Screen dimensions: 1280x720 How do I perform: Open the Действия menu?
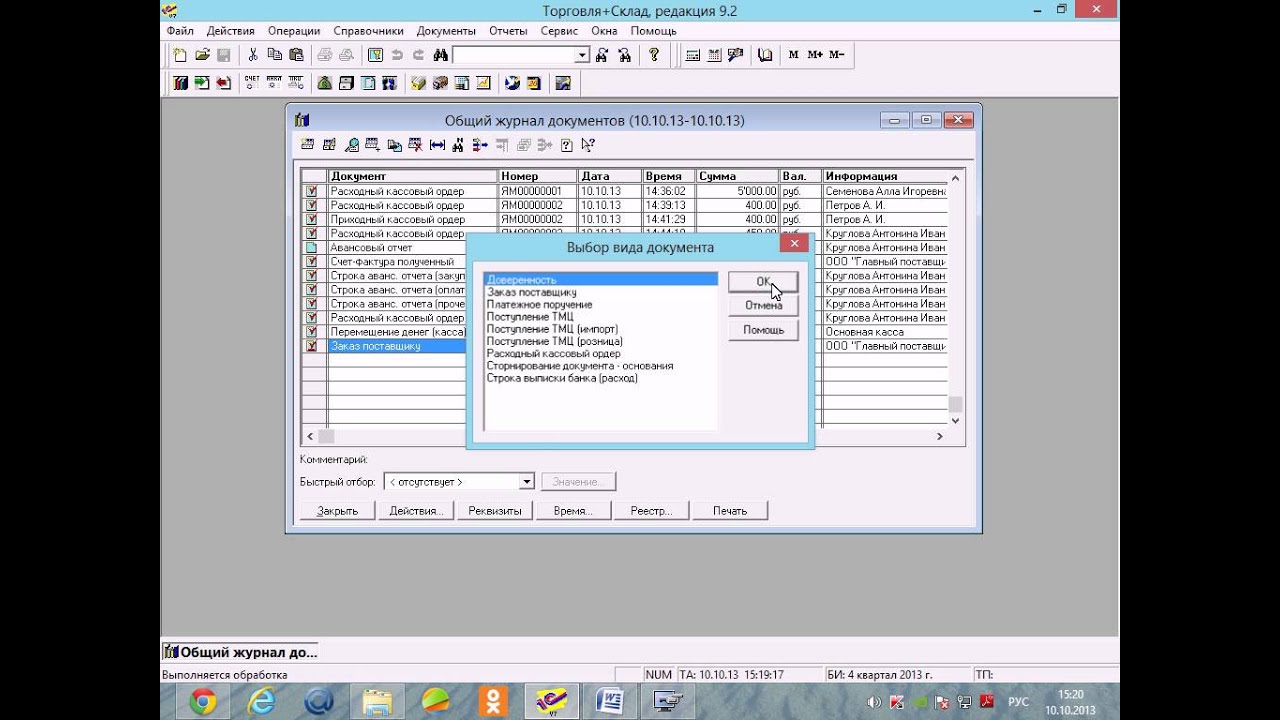tap(231, 31)
